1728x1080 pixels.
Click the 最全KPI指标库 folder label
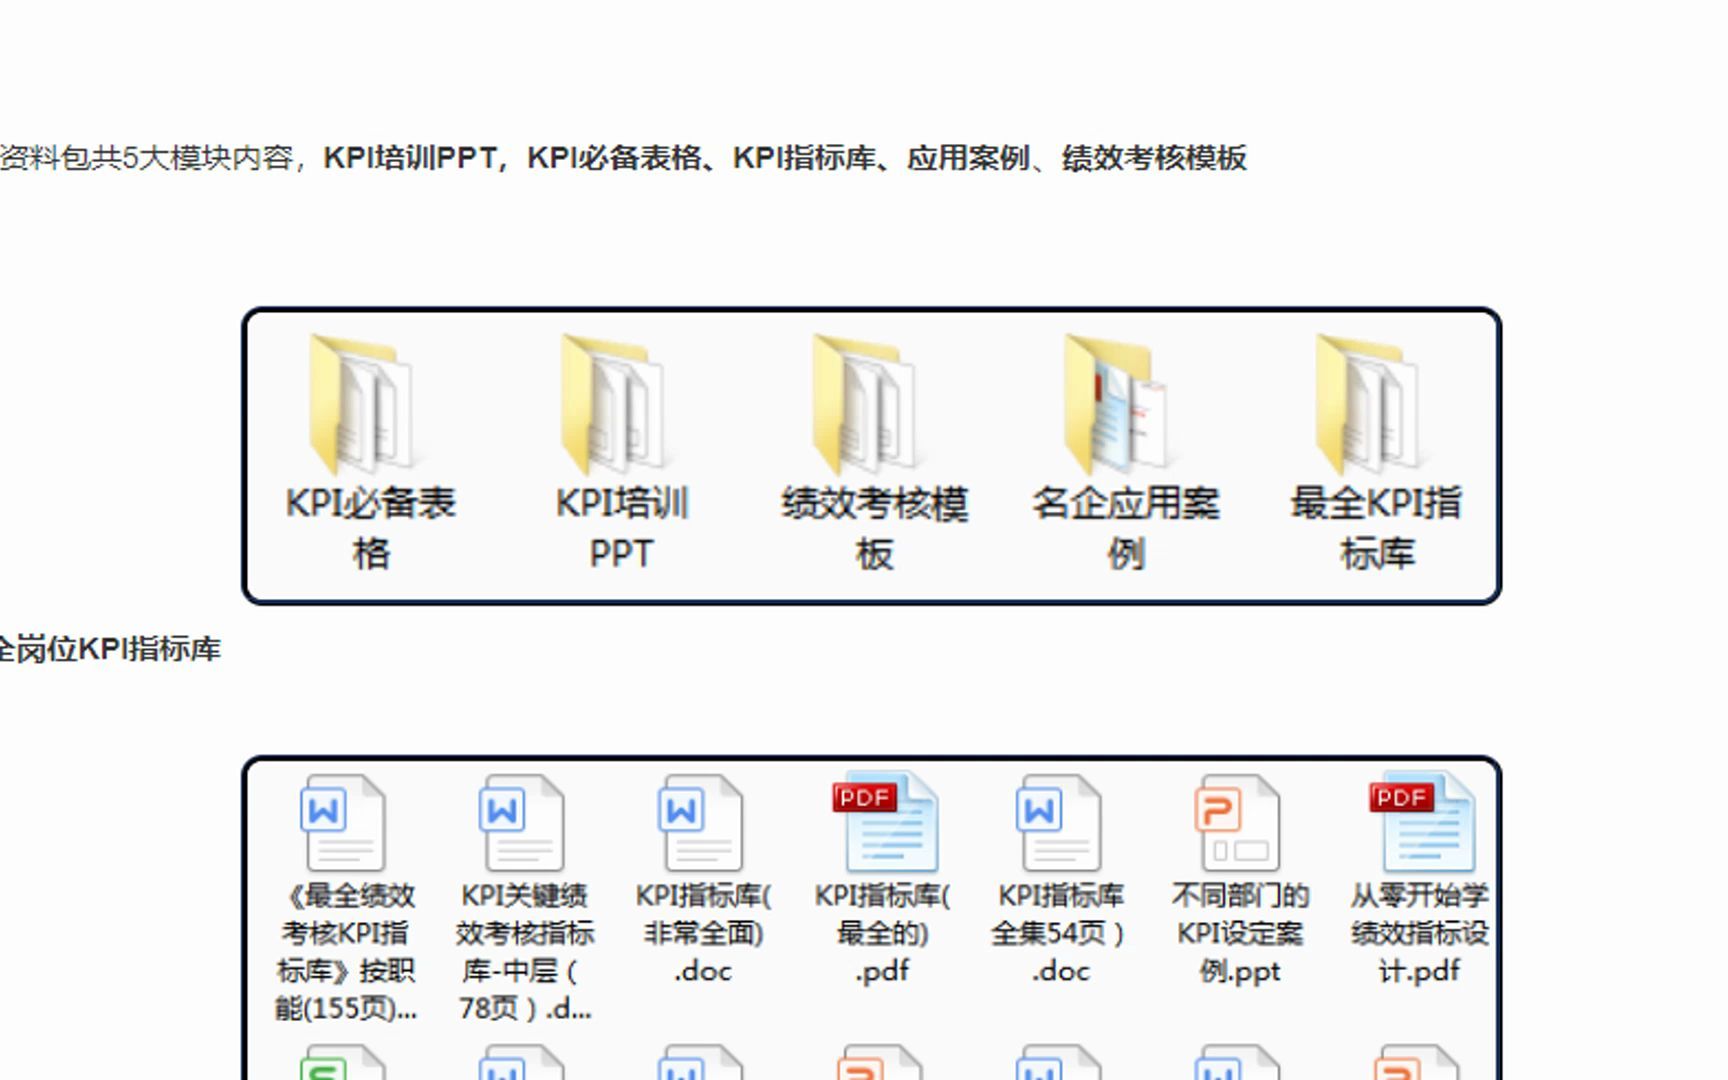[x=1377, y=528]
